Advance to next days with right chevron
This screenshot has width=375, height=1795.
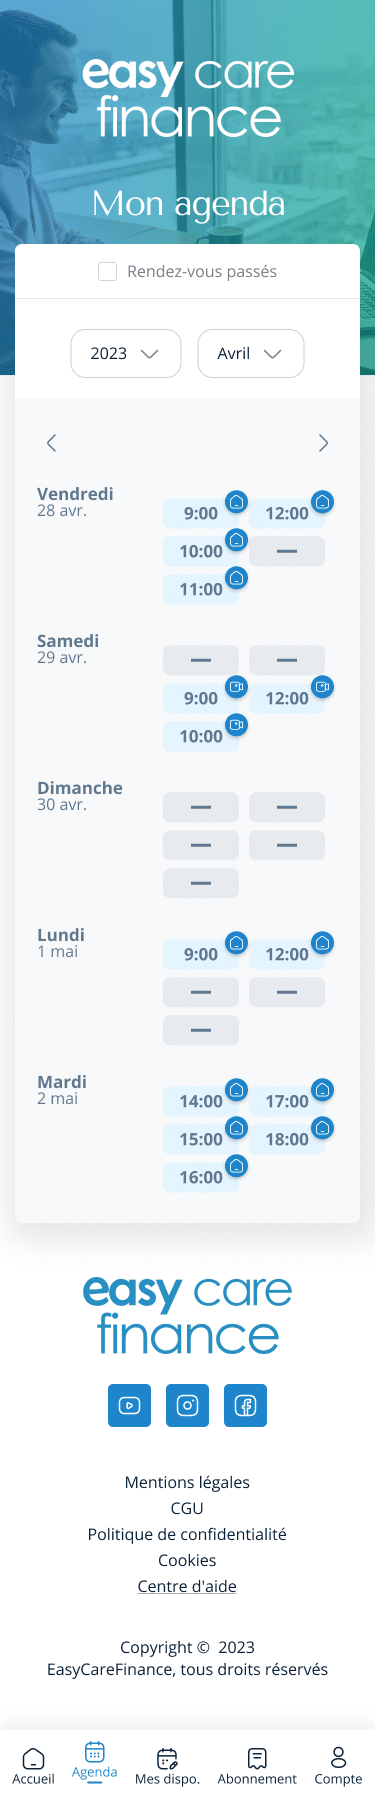tap(323, 443)
